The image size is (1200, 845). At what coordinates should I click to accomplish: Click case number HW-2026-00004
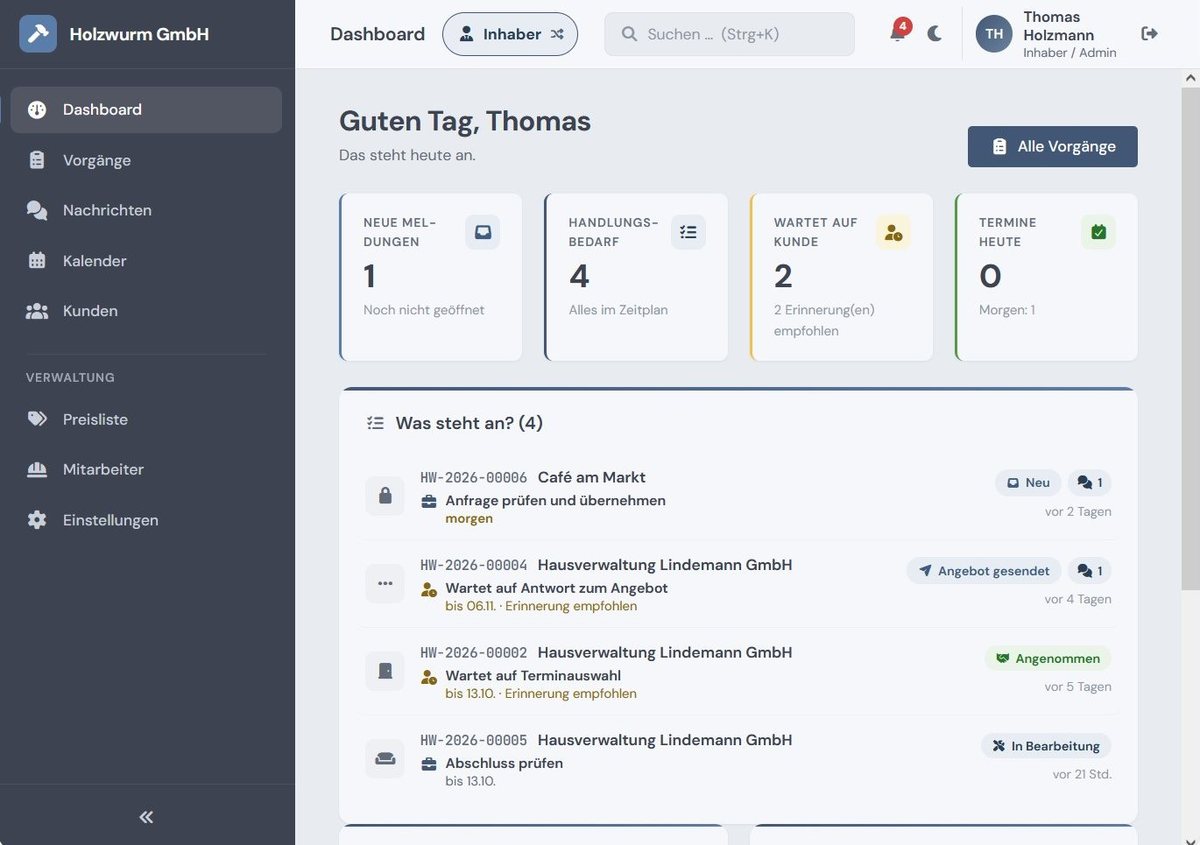pyautogui.click(x=474, y=565)
